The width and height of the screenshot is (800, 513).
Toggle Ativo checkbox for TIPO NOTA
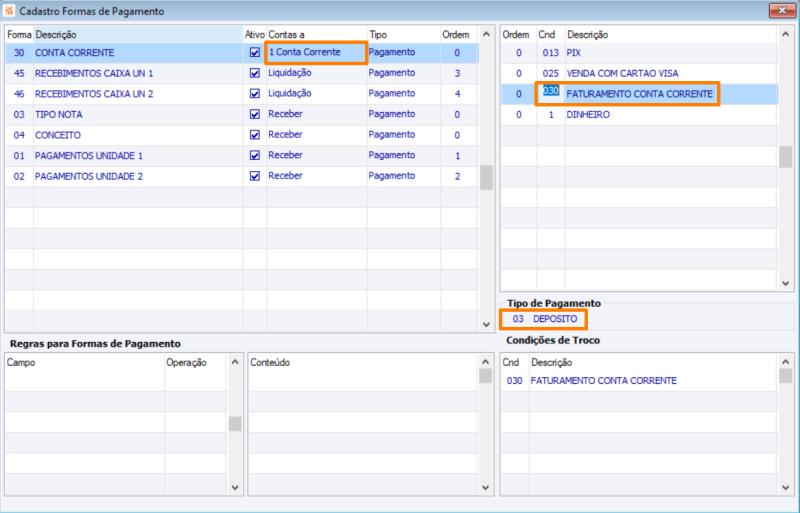[255, 114]
